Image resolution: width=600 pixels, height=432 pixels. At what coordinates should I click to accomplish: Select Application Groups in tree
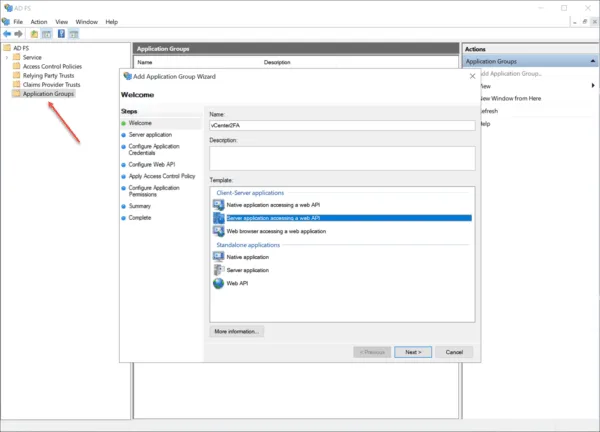pos(48,94)
